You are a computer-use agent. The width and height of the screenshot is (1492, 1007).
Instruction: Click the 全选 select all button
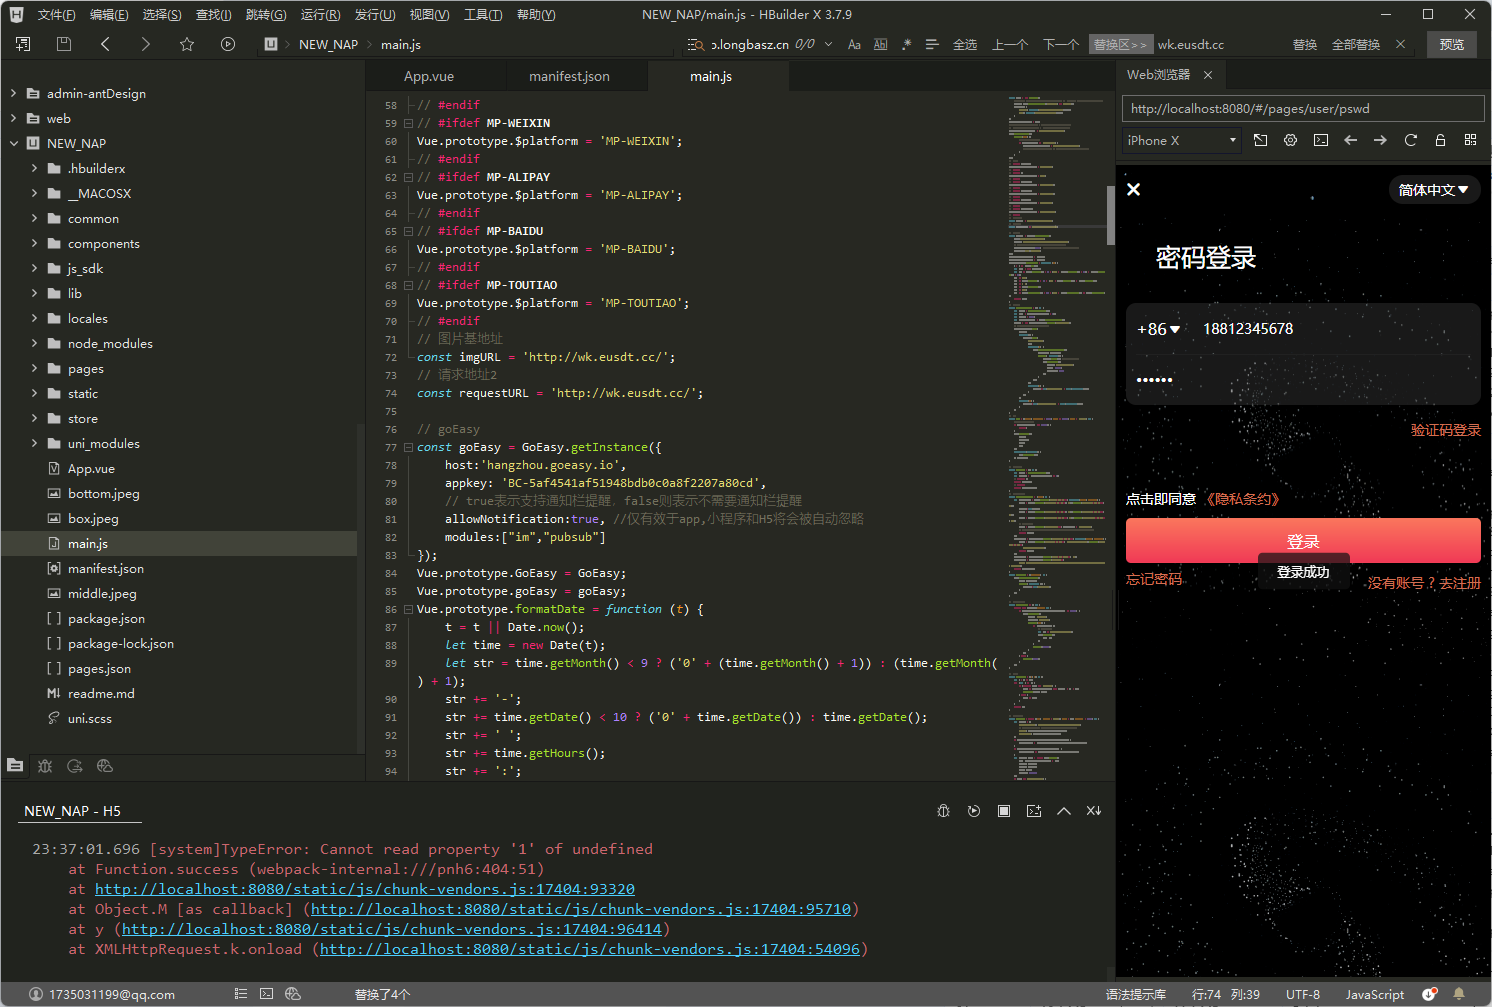pyautogui.click(x=965, y=44)
